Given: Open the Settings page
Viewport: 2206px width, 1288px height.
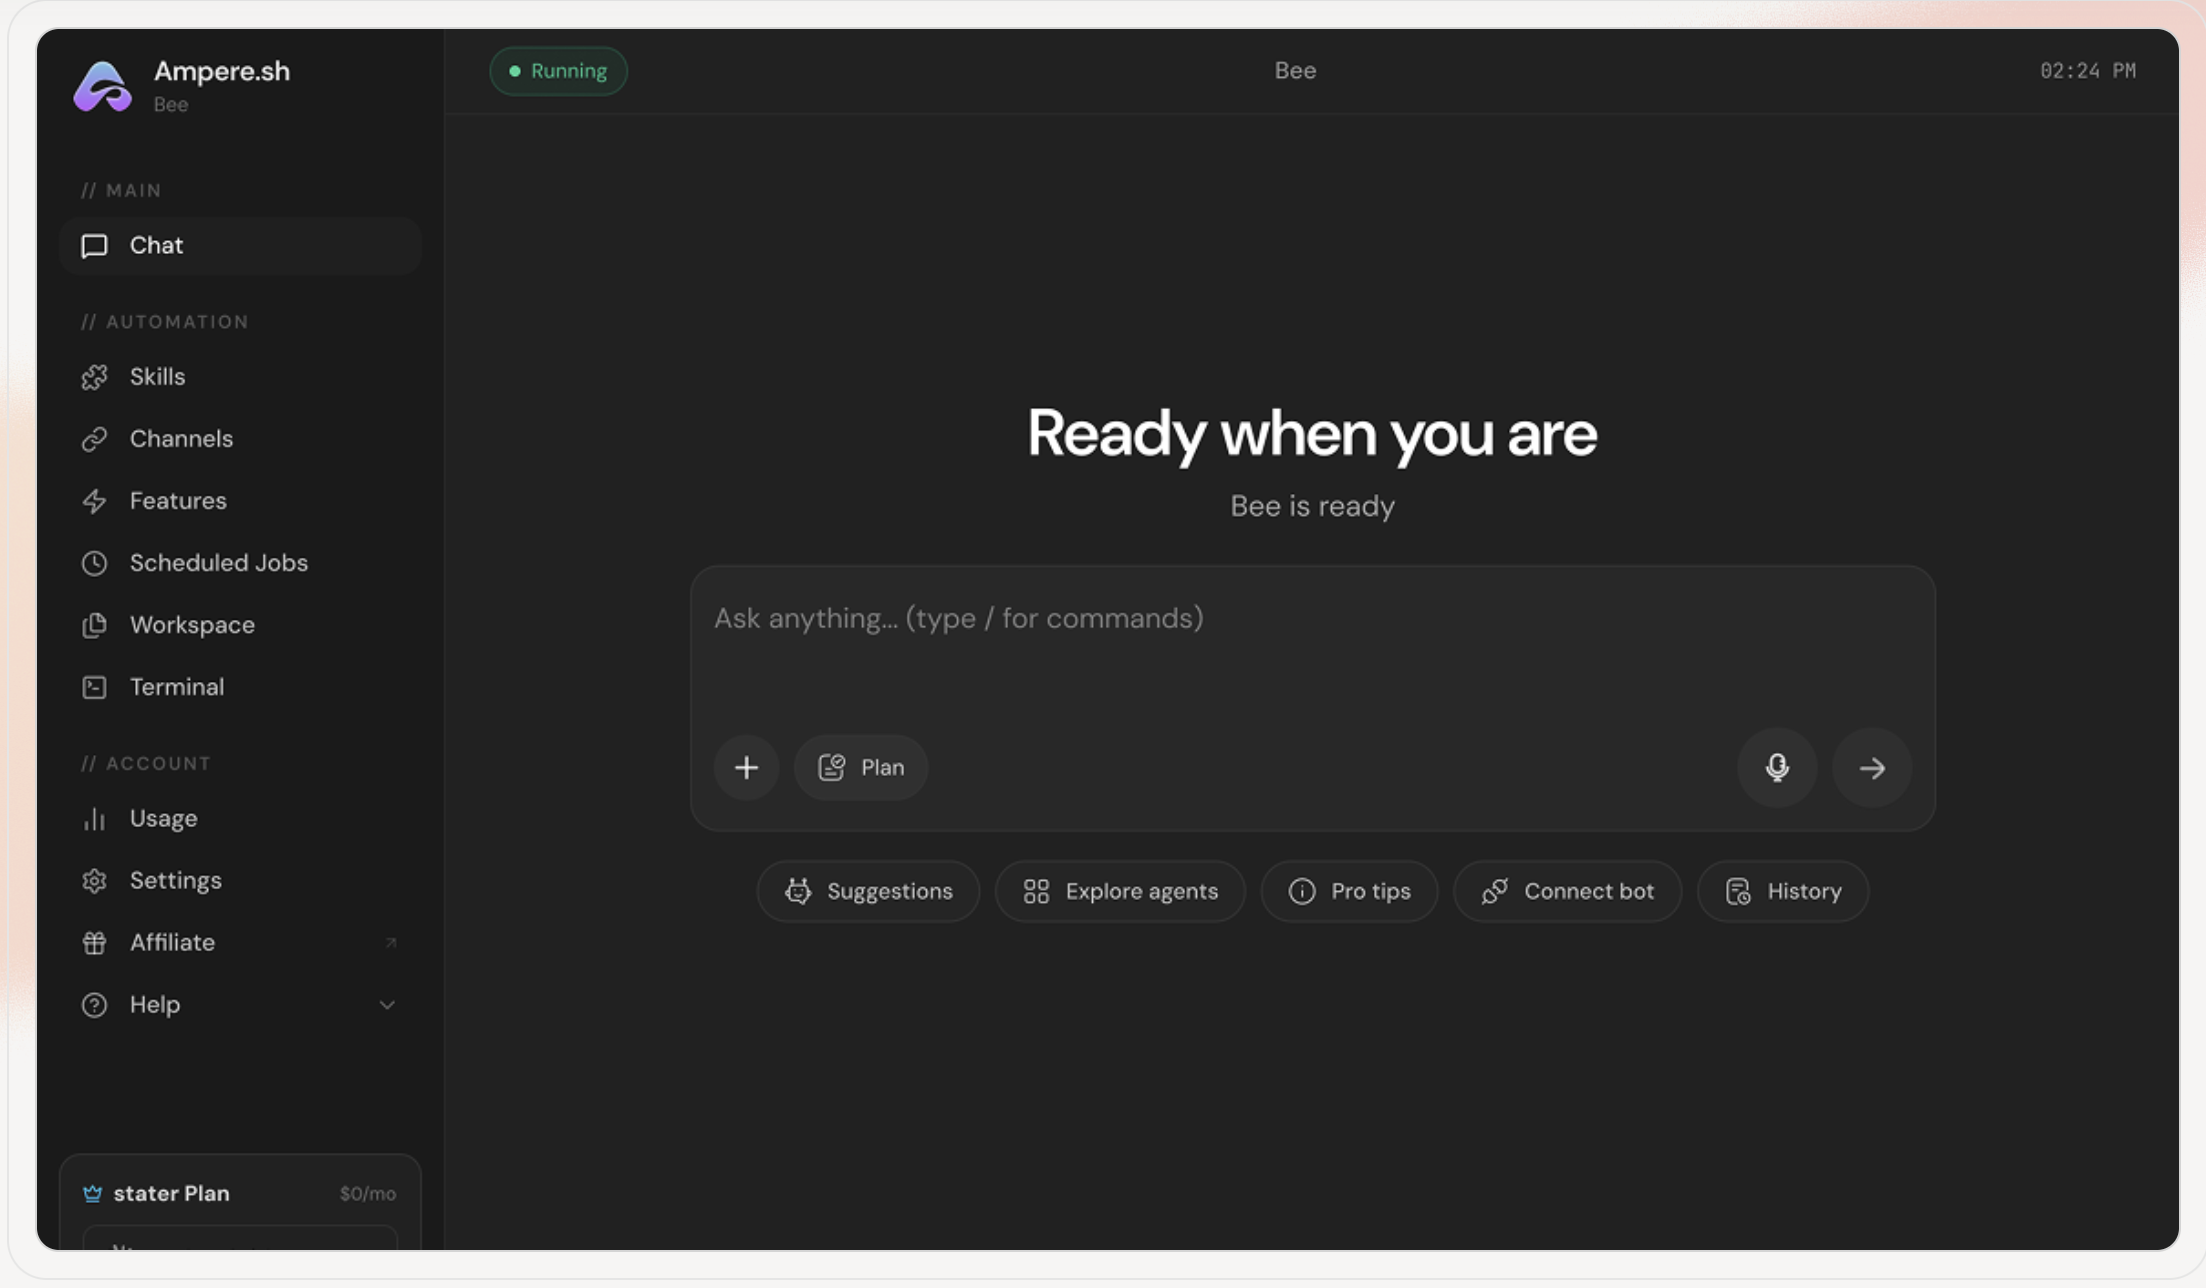Looking at the screenshot, I should 175,880.
